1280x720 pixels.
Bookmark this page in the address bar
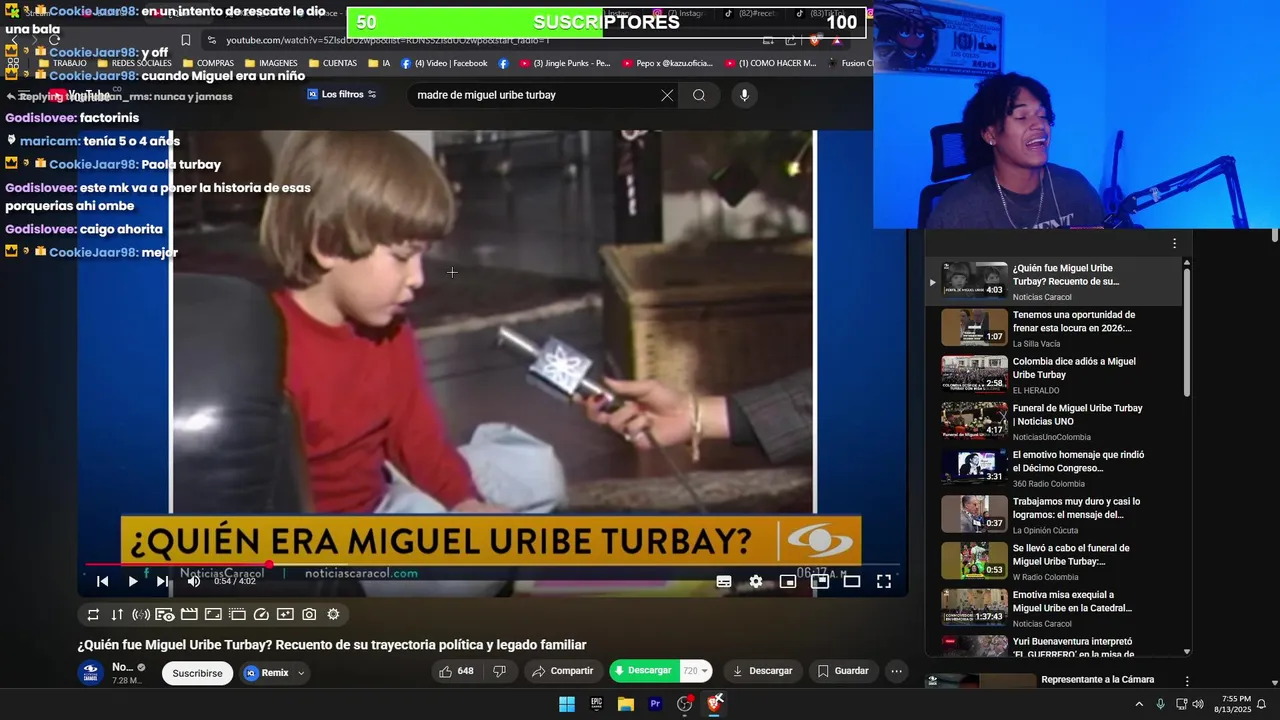(186, 40)
